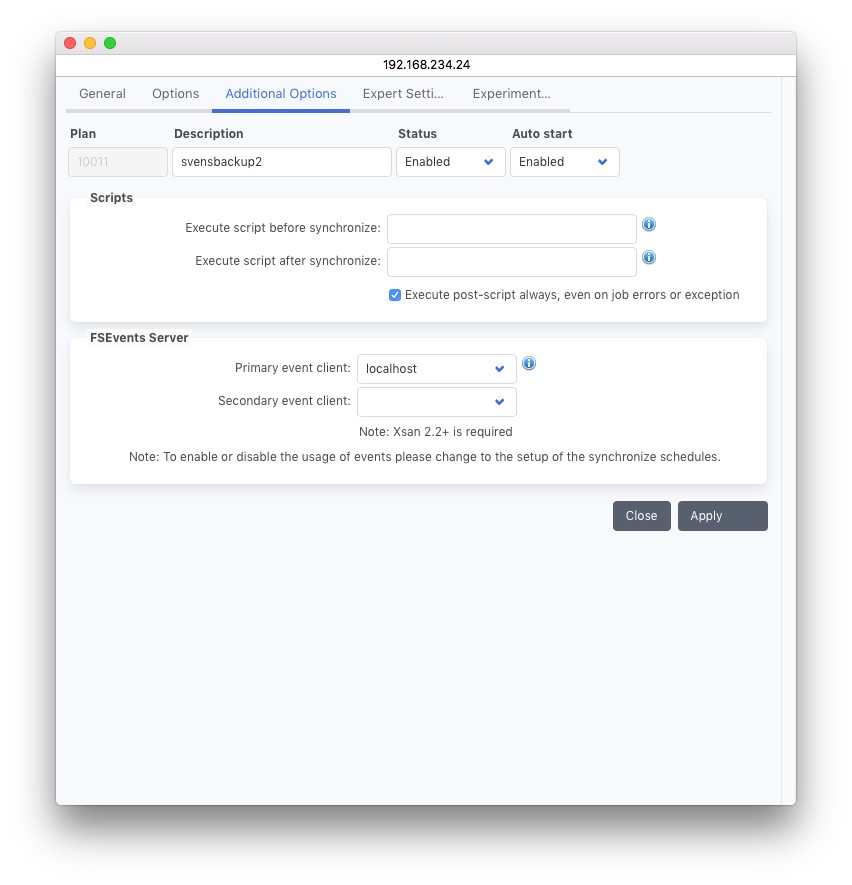Click the Description field containing svensbackup2

click(x=281, y=162)
